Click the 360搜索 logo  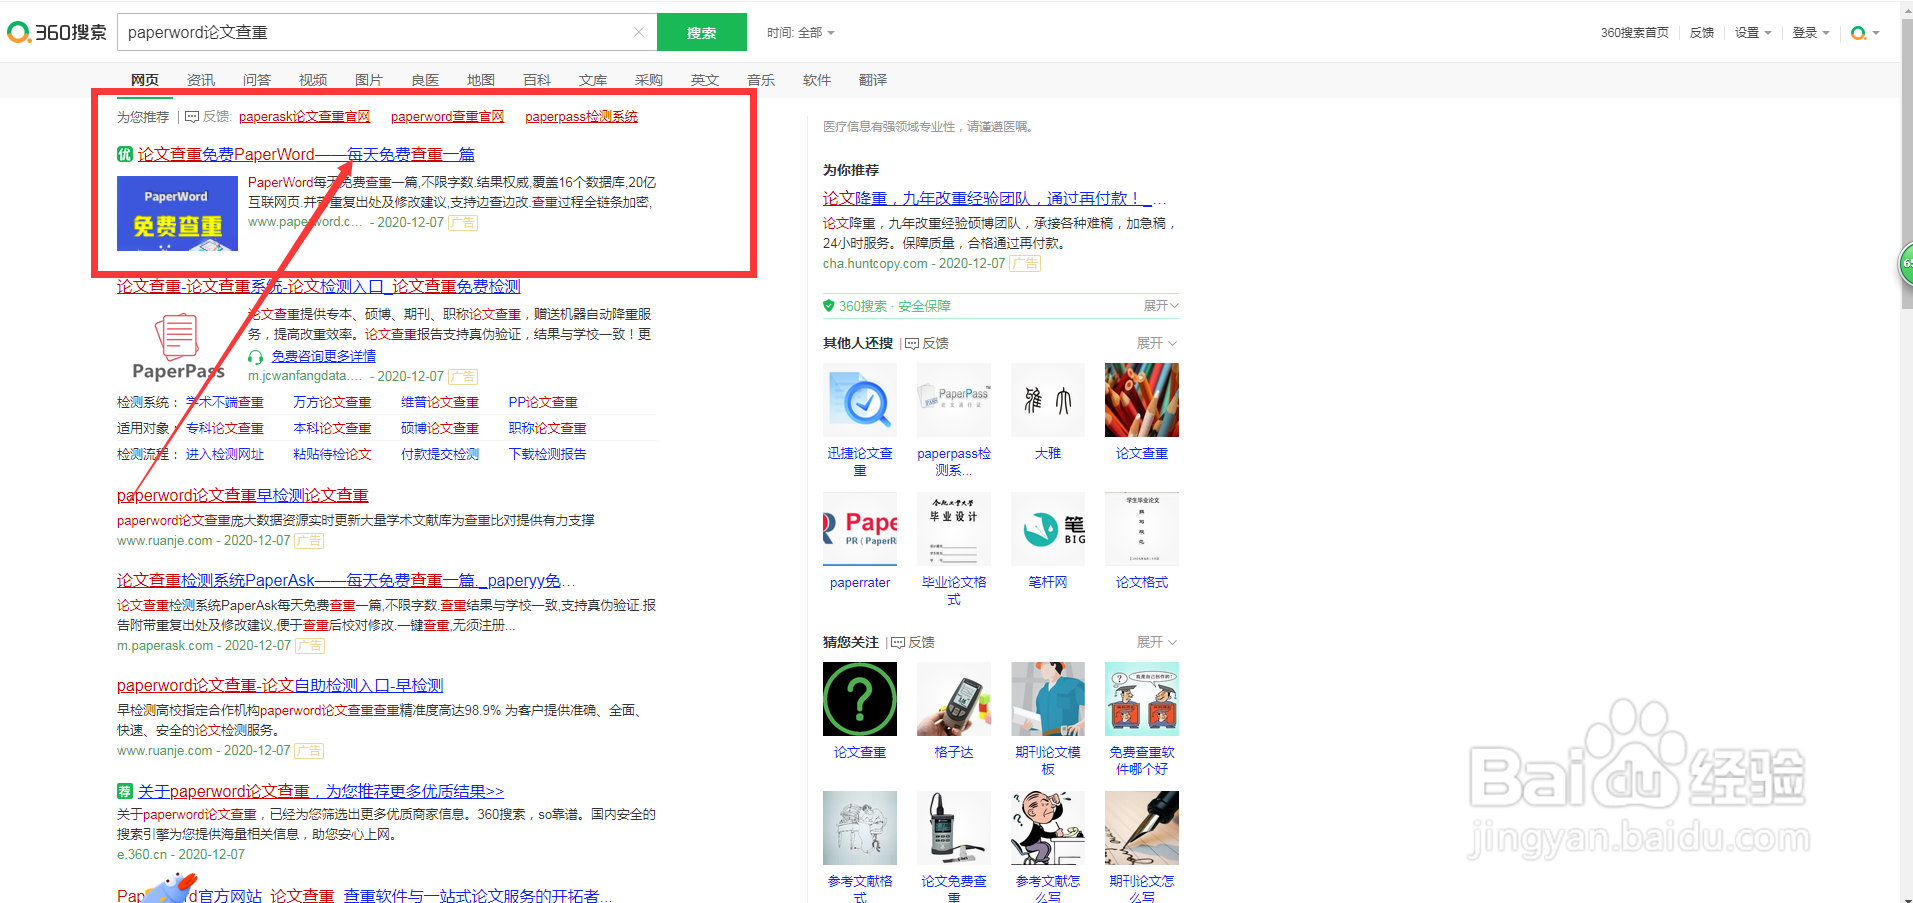coord(55,31)
